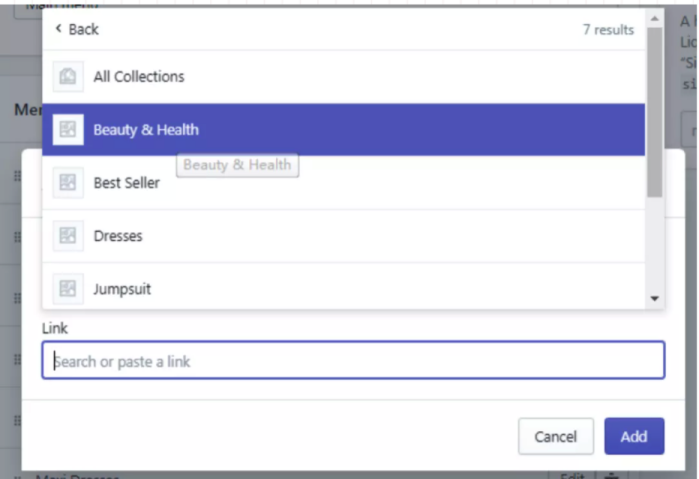Click the Beauty & Health collection icon
699x479 pixels.
(x=68, y=129)
